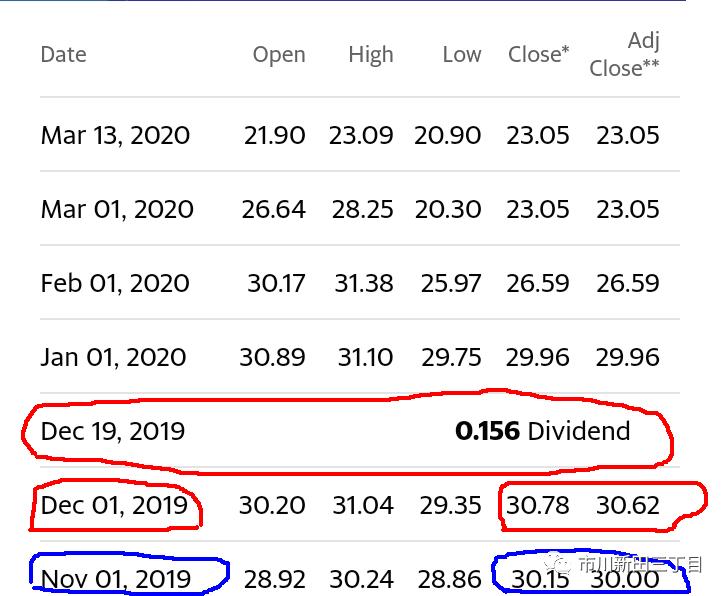Screen dimensions: 727x596
Task: Click the Mar 01, 2020 date cell
Action: tap(117, 209)
